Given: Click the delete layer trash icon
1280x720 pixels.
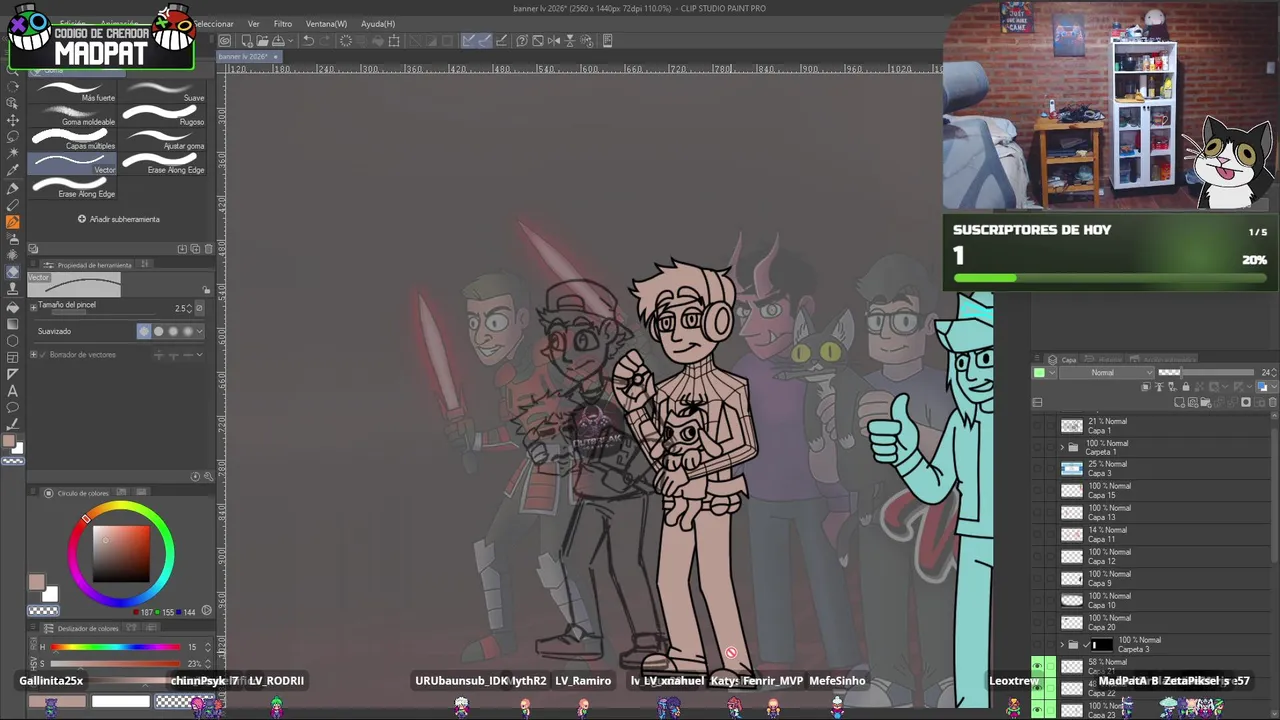Looking at the screenshot, I should 1272,403.
